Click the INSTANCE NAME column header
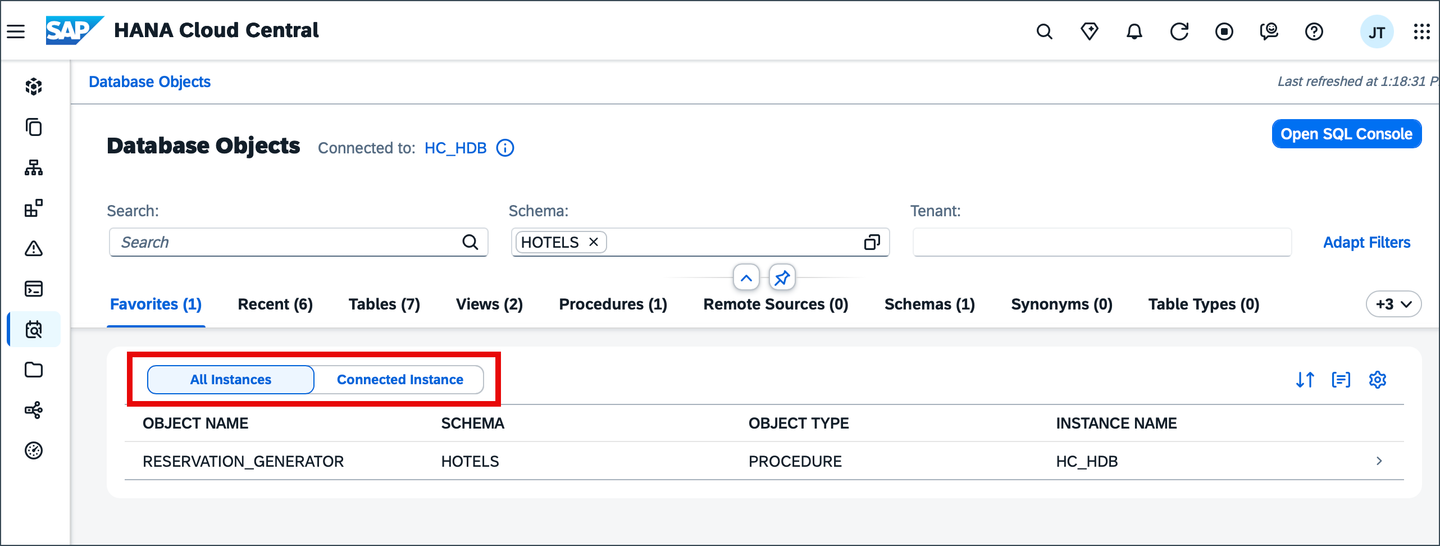This screenshot has width=1440, height=546. tap(1116, 423)
